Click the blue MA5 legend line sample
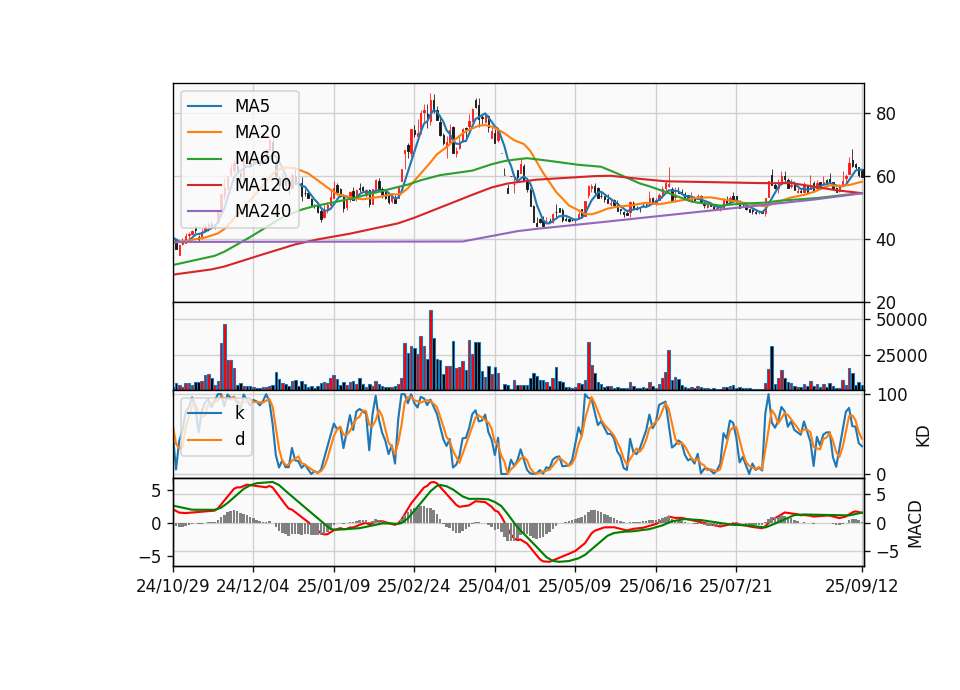 205,106
